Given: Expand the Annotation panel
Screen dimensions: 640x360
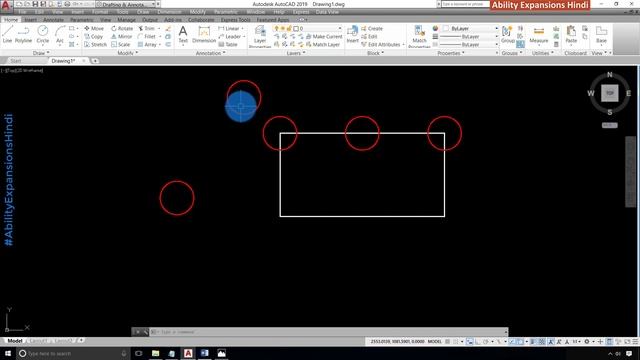Looking at the screenshot, I should pyautogui.click(x=210, y=53).
